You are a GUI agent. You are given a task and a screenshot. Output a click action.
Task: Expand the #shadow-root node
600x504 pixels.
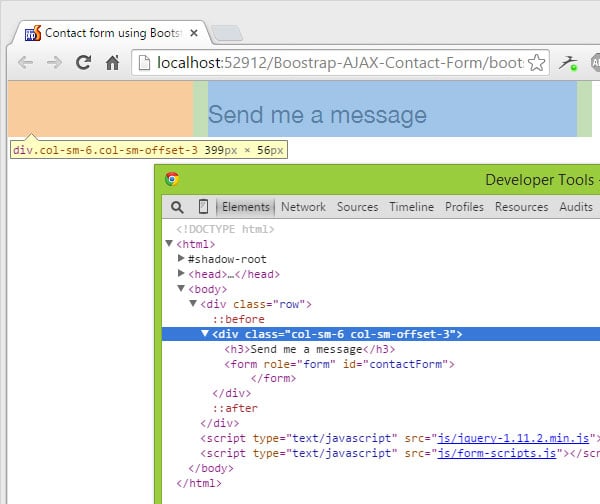pyautogui.click(x=181, y=258)
